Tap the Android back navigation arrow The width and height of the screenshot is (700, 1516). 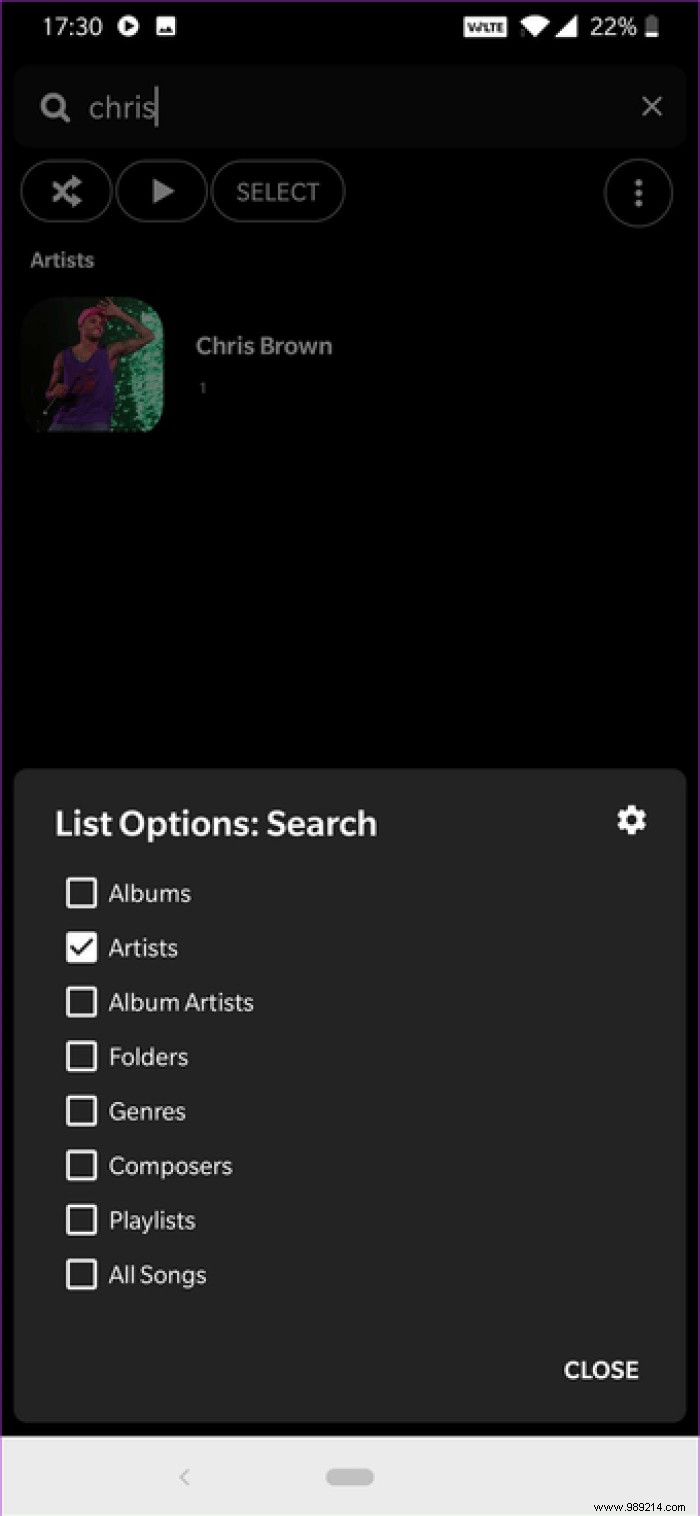(x=184, y=1477)
